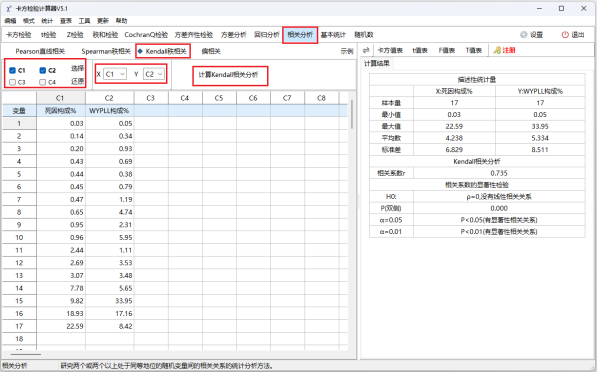Open the 编辑 menu
The image size is (597, 372).
coord(10,21)
